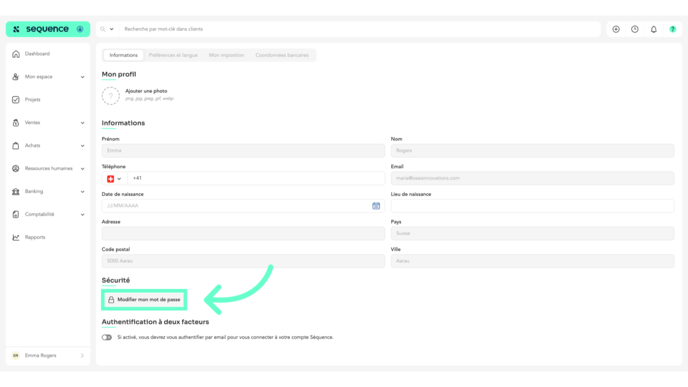Image resolution: width=688 pixels, height=387 pixels.
Task: Open the clock history icon
Action: [x=635, y=29]
